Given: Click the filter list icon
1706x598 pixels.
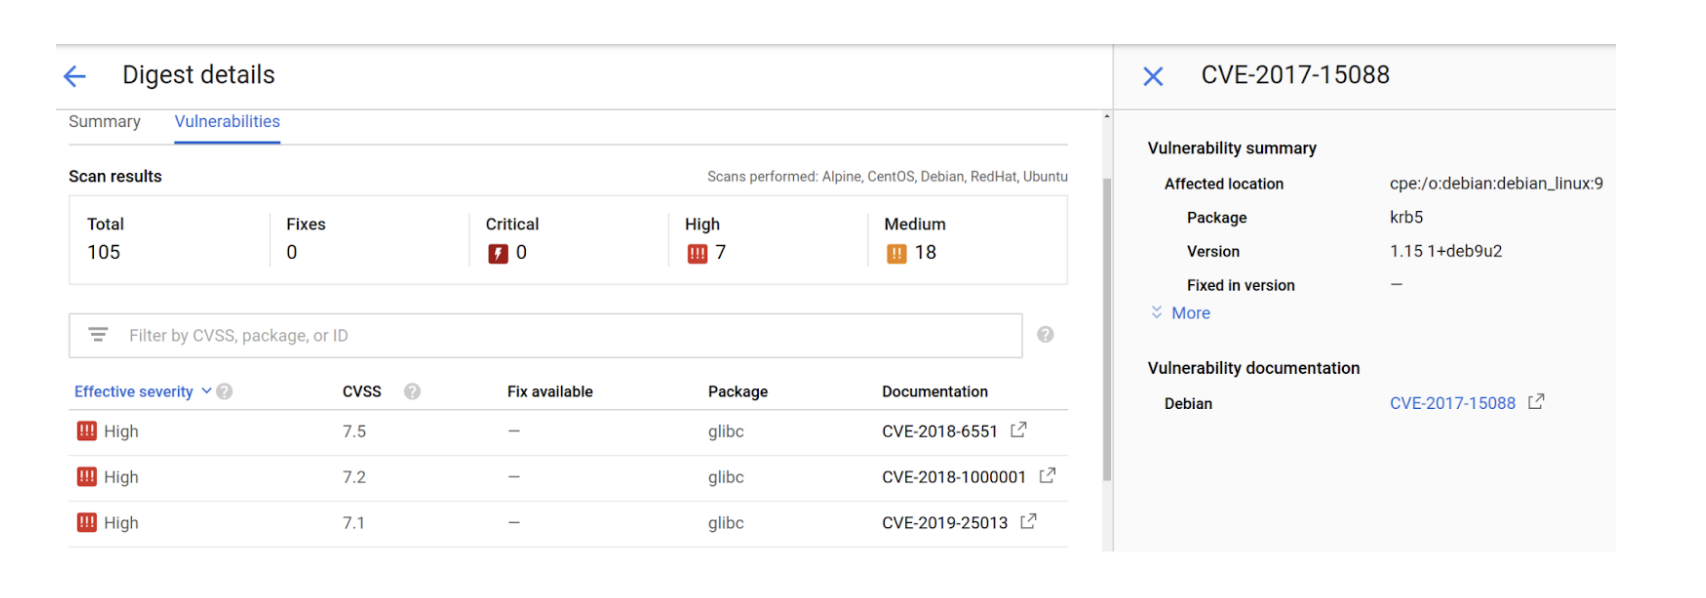Looking at the screenshot, I should (x=98, y=335).
